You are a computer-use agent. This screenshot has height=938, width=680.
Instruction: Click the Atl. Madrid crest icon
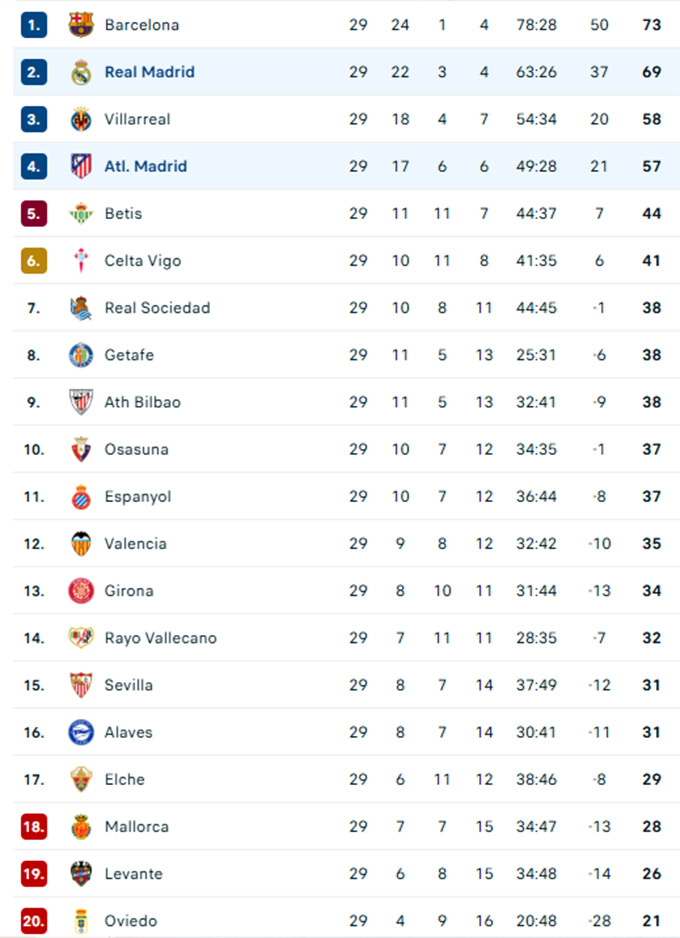click(81, 166)
